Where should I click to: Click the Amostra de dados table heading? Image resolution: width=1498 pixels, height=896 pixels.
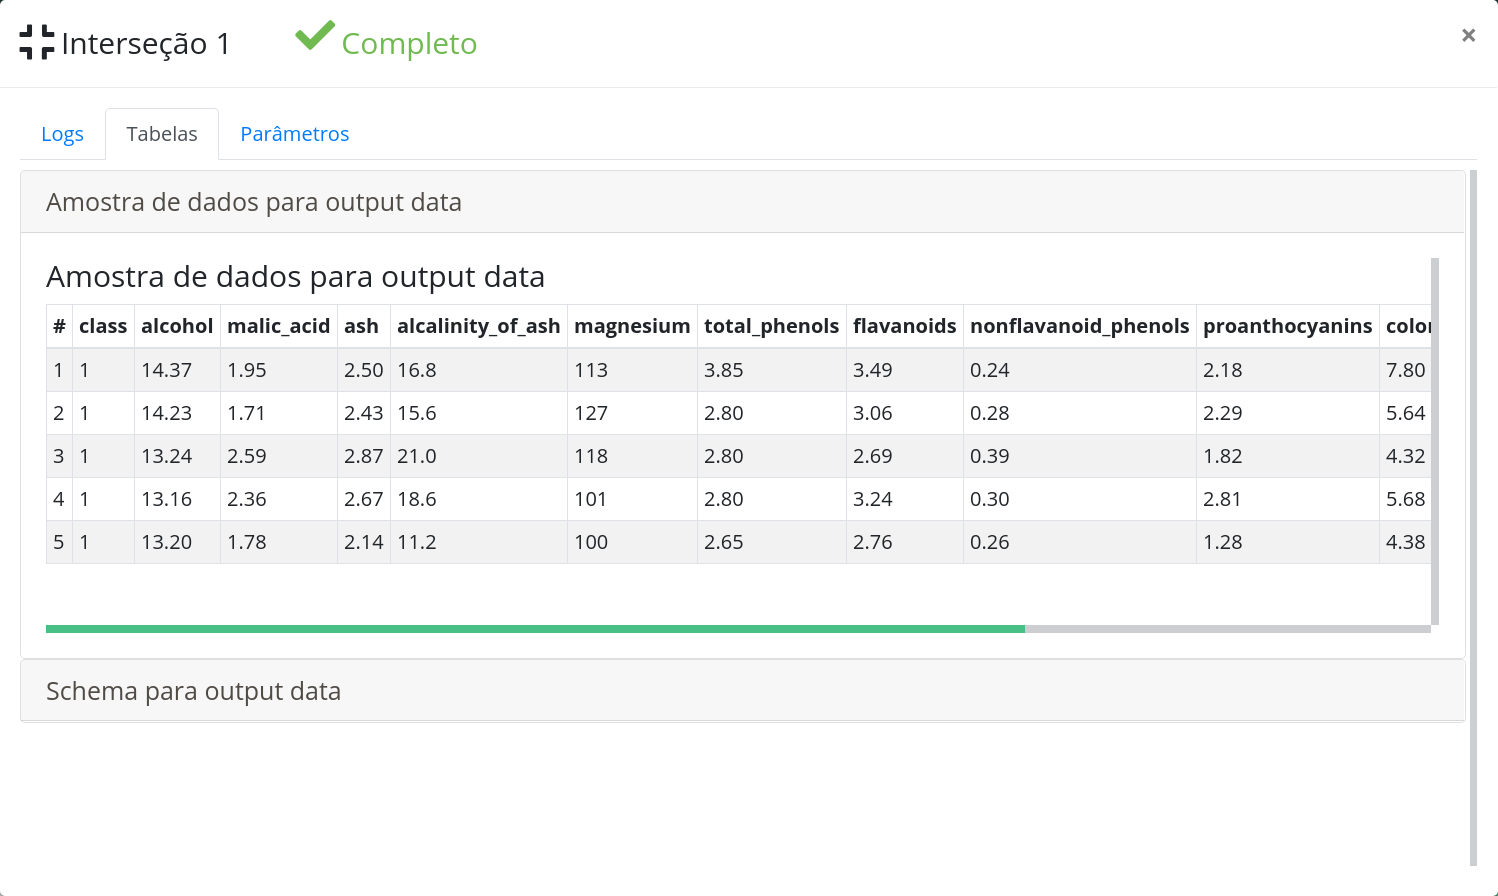click(296, 277)
